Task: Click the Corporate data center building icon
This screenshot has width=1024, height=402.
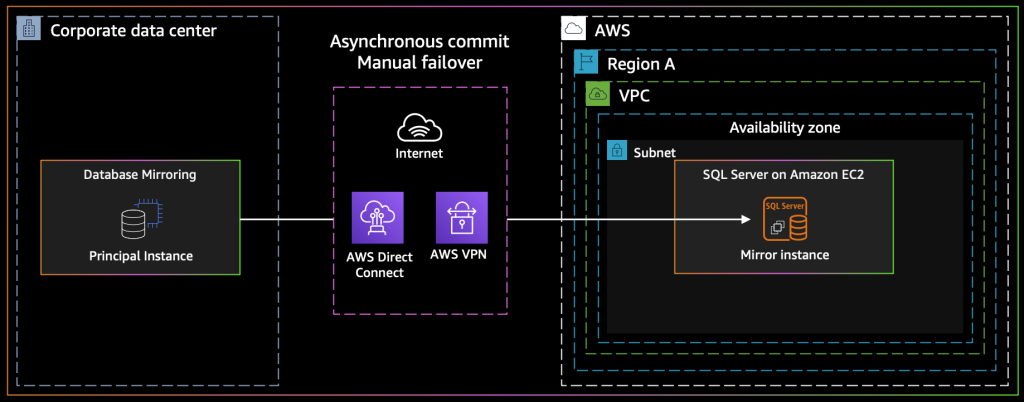Action: (29, 29)
